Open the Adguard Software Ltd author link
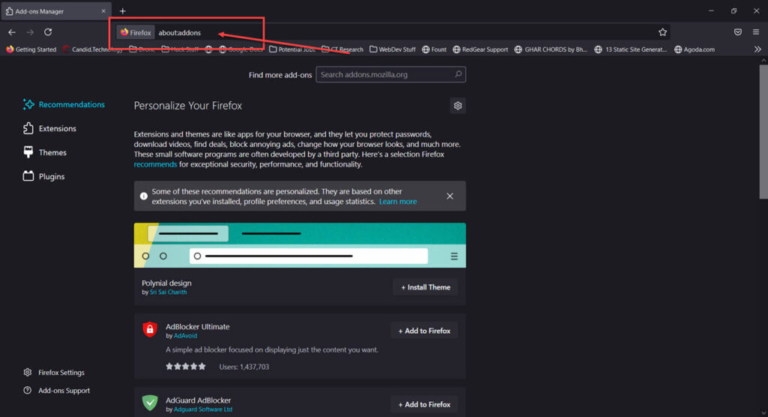 [x=203, y=410]
